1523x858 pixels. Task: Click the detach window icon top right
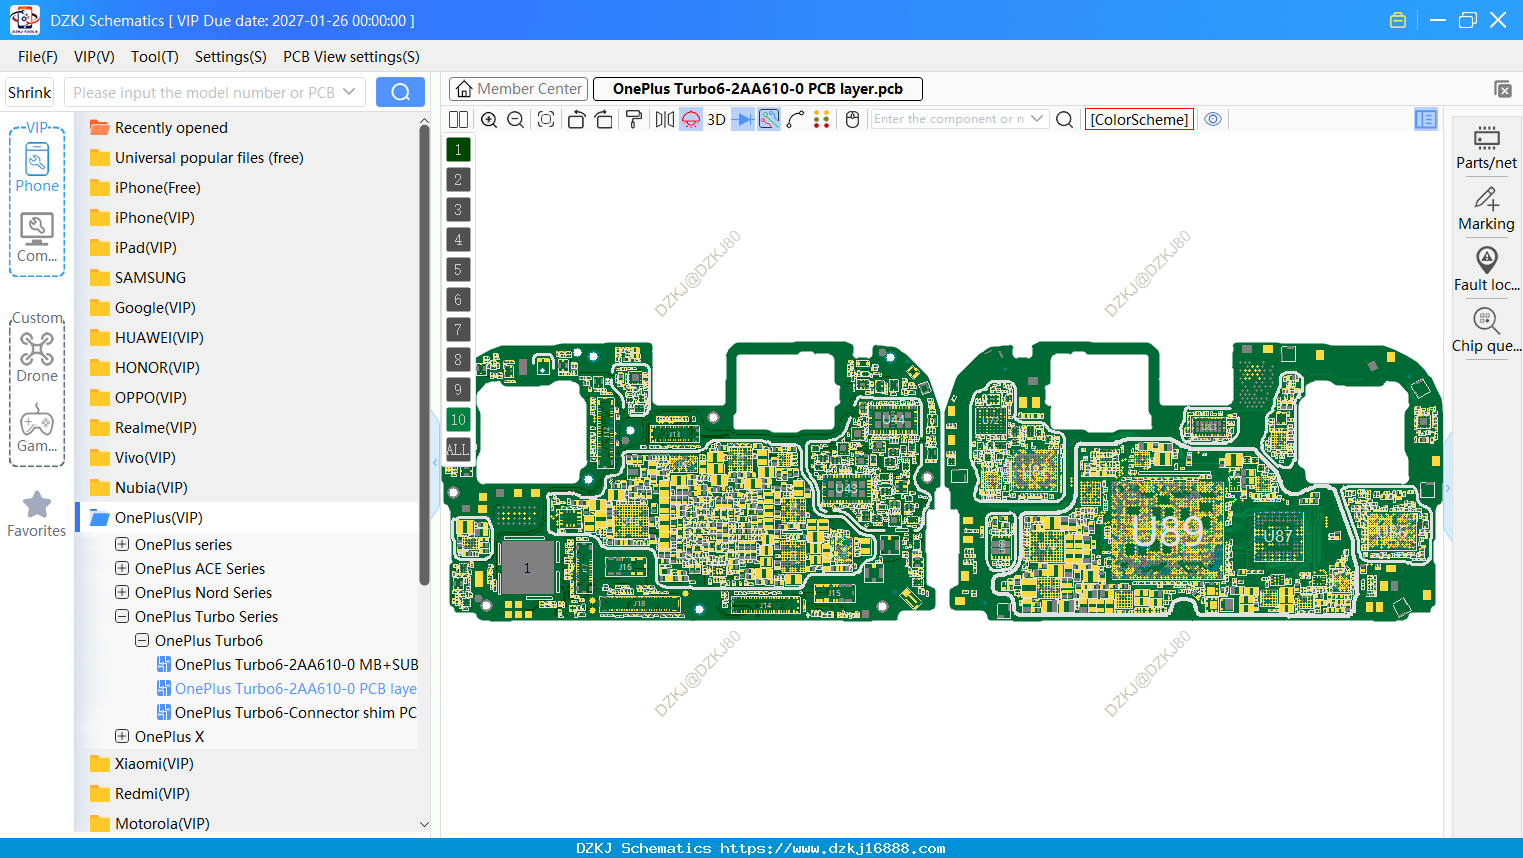pyautogui.click(x=1502, y=89)
